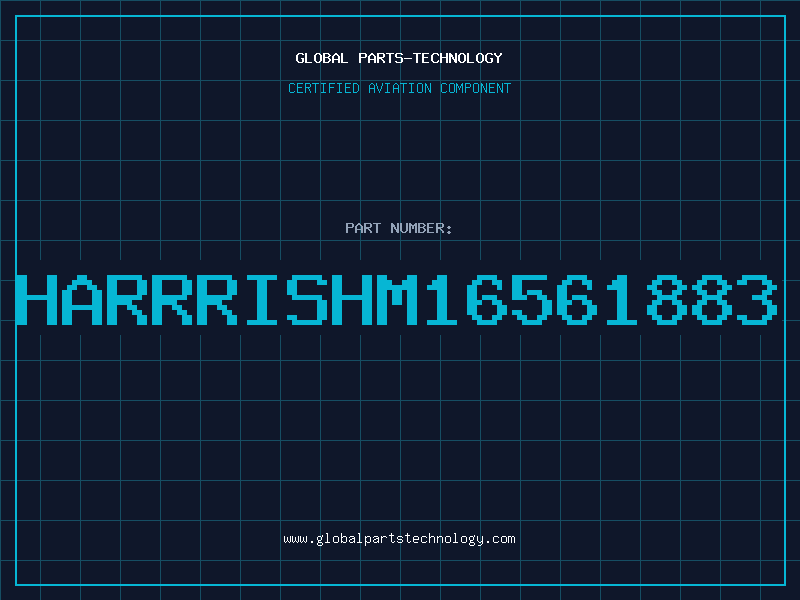Click the letter S in the part number
Screen dimensions: 800x600
pyautogui.click(x=306, y=299)
